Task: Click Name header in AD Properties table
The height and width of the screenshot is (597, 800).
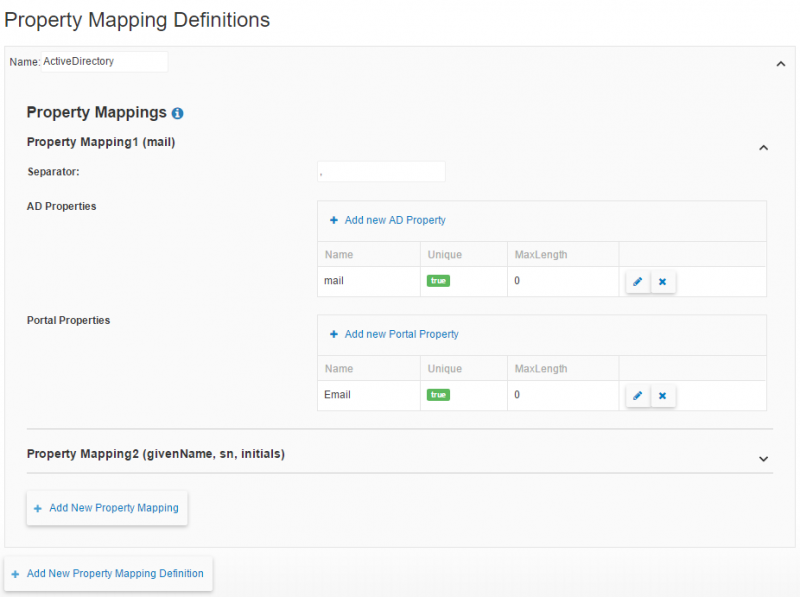Action: [x=339, y=255]
